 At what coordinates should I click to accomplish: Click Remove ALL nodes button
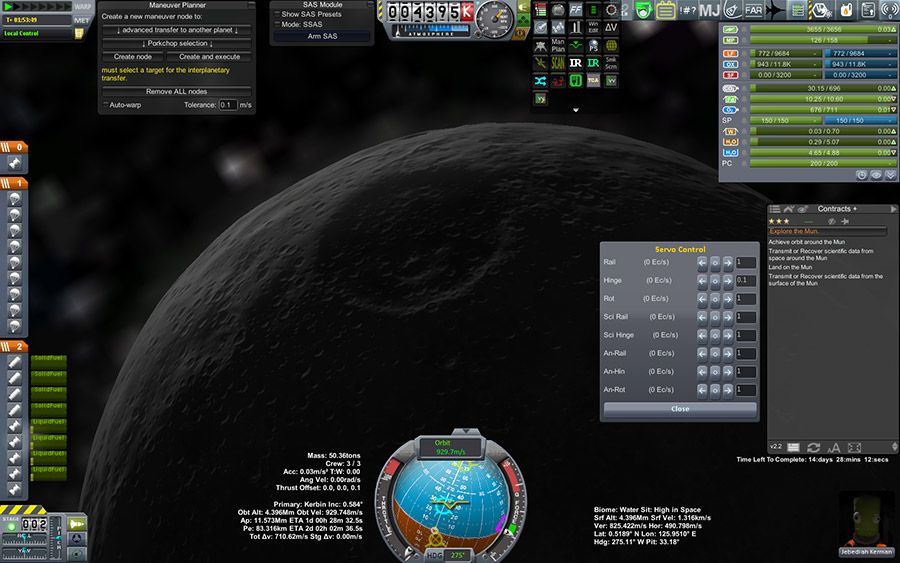pos(177,91)
